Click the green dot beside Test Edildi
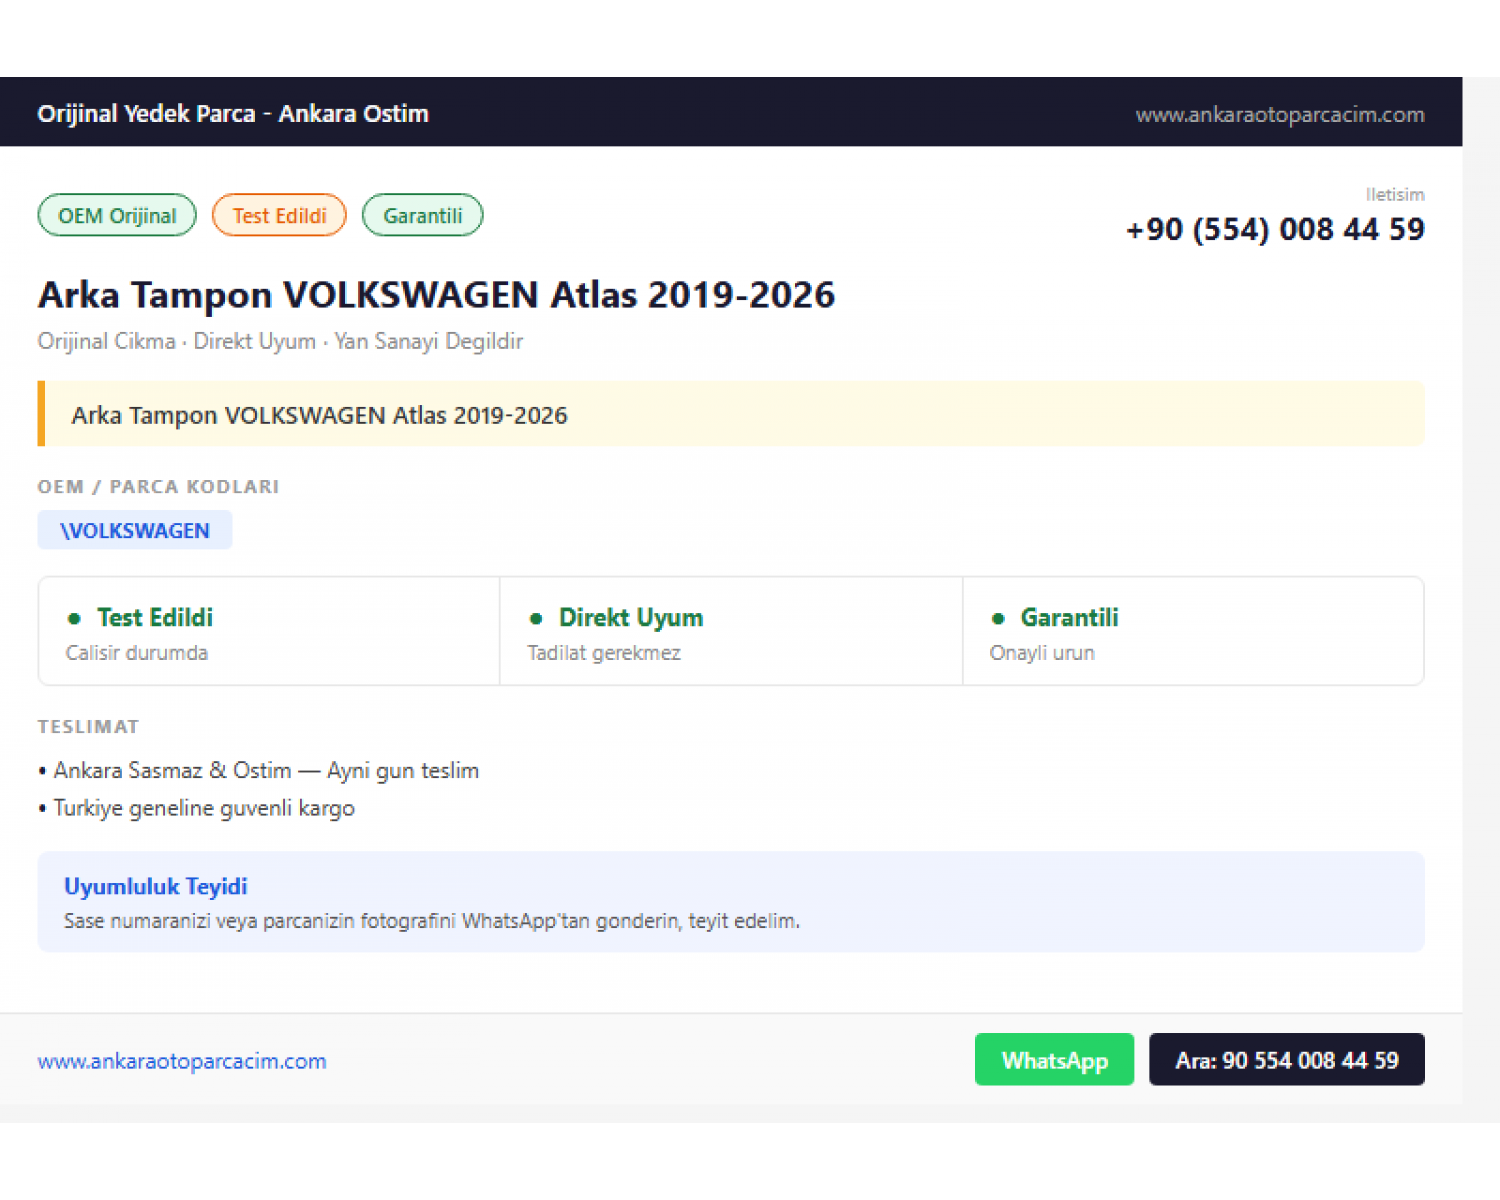This screenshot has width=1500, height=1200. click(x=73, y=618)
